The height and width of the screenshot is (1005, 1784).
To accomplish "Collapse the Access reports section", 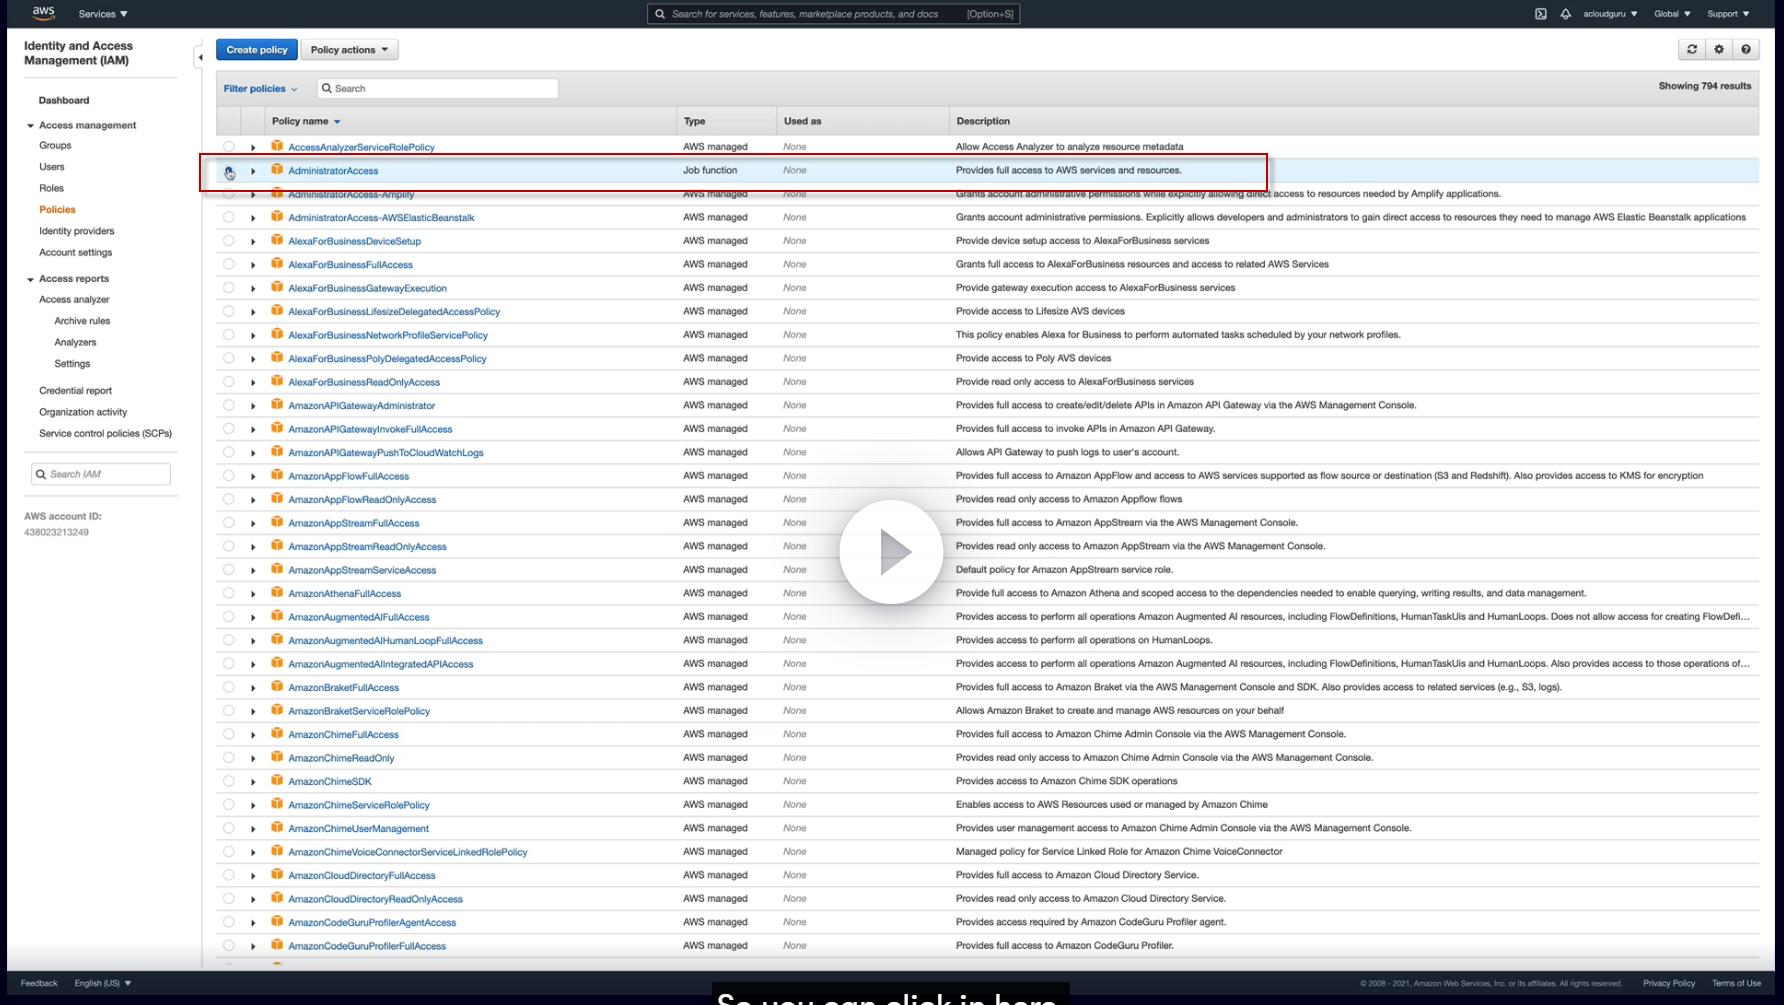I will point(30,279).
